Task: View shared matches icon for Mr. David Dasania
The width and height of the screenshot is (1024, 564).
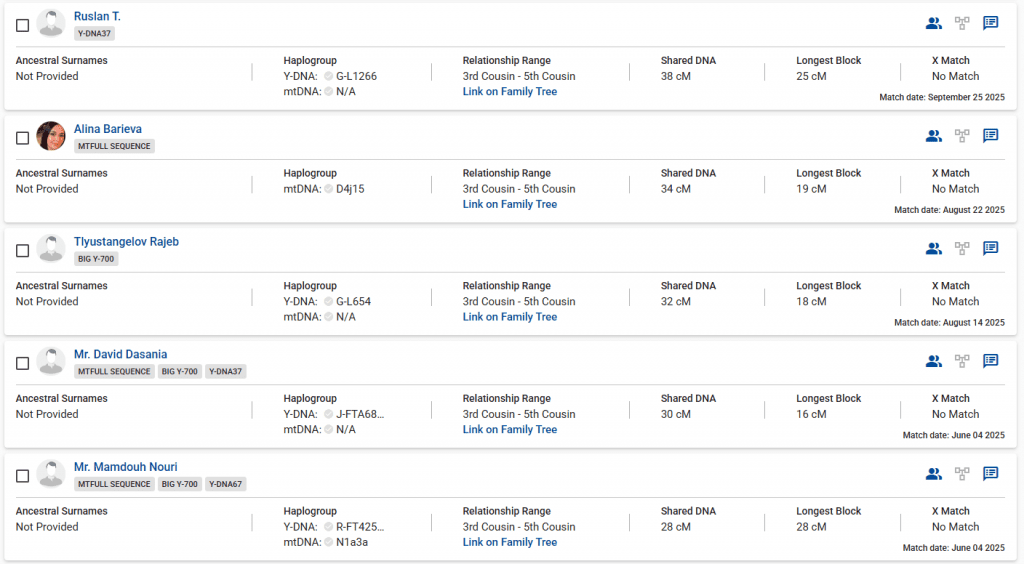Action: click(x=933, y=361)
